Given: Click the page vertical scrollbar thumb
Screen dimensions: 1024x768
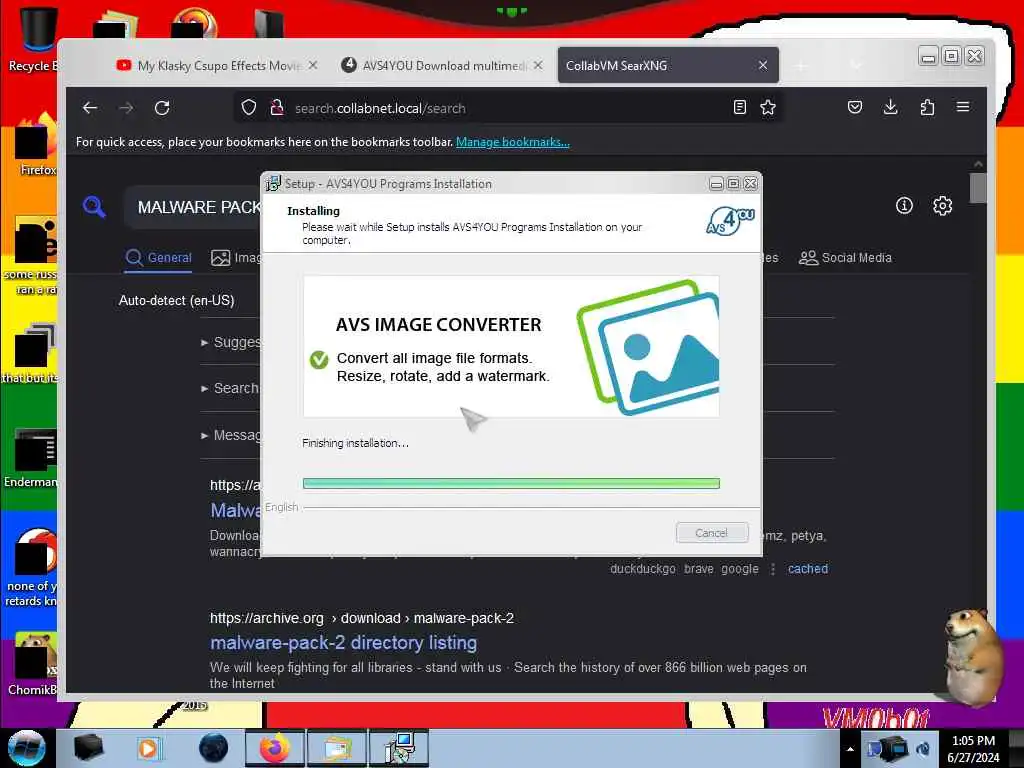Looking at the screenshot, I should tap(978, 187).
